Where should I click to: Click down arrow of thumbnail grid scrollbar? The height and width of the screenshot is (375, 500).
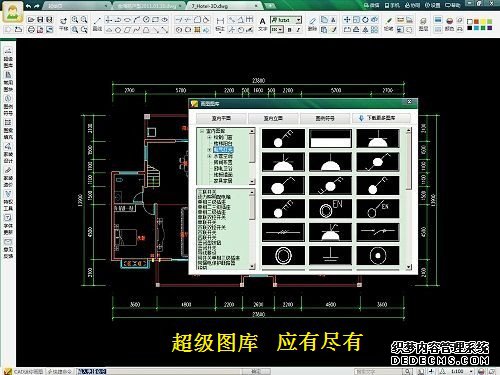click(x=409, y=267)
